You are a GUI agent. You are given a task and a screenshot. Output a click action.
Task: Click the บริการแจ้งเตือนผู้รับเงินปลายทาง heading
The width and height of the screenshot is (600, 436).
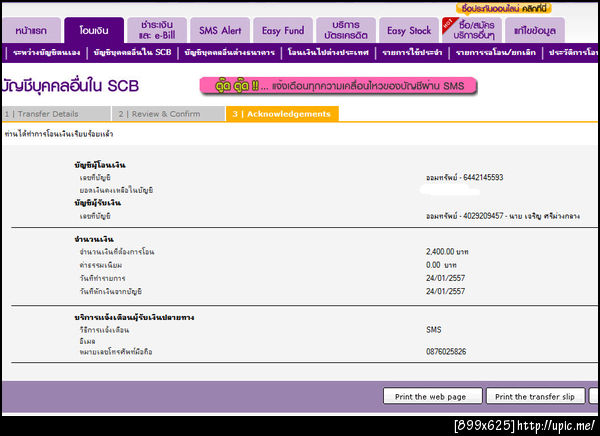click(134, 317)
